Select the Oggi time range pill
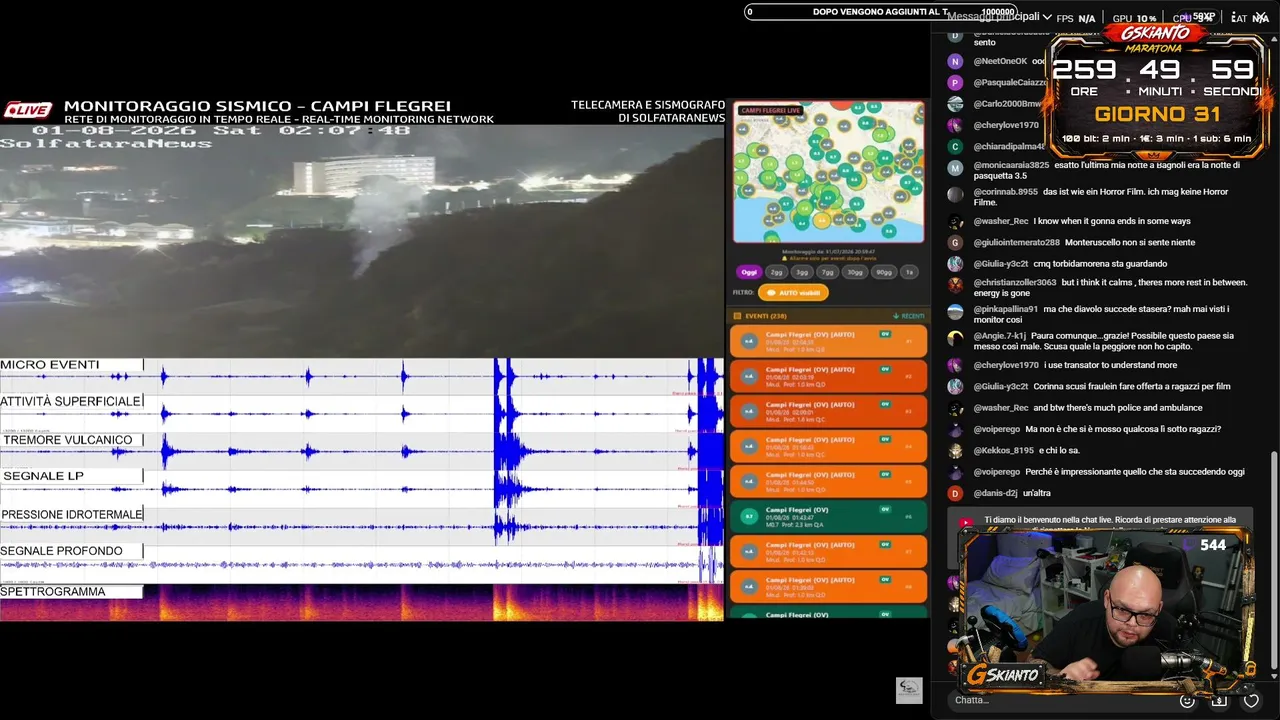This screenshot has height=720, width=1280. [x=749, y=272]
